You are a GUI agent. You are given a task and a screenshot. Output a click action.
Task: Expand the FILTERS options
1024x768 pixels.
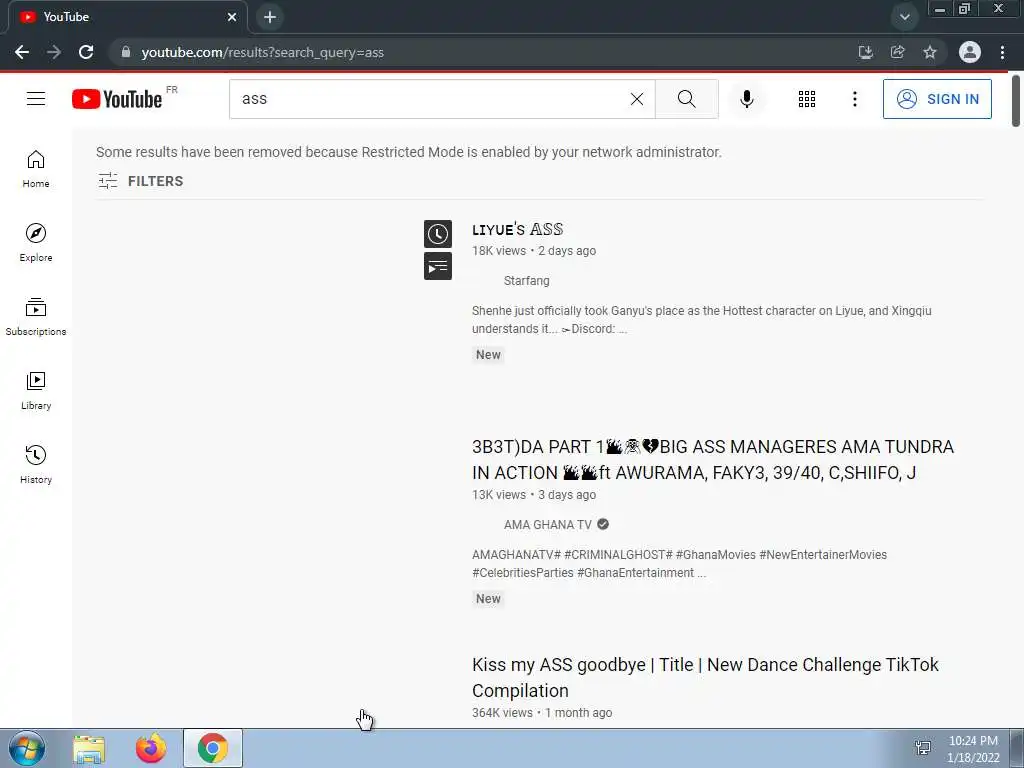(140, 181)
